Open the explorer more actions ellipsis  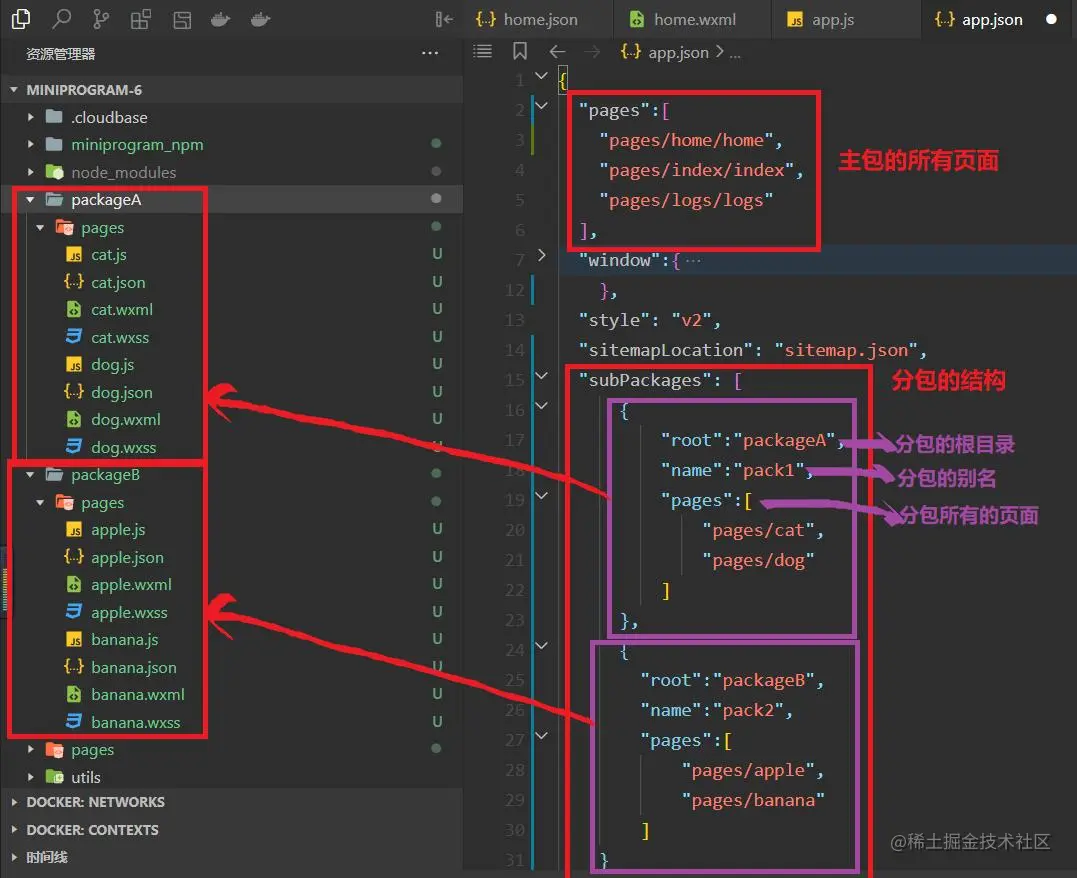430,53
